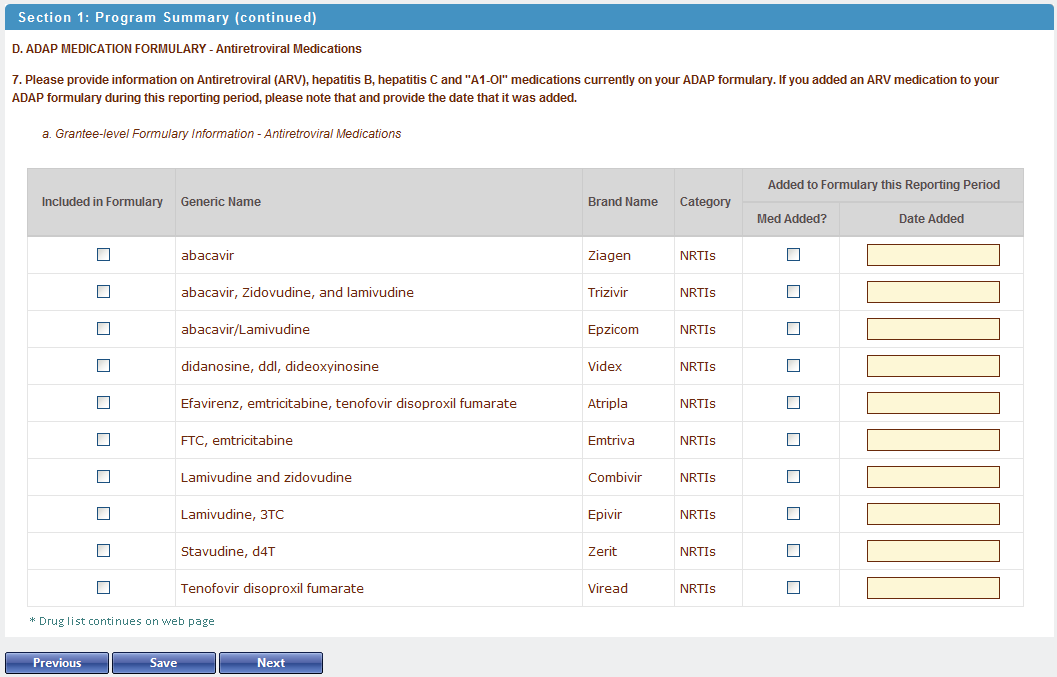This screenshot has height=677, width=1057.
Task: Enable Included in Formulary for Zerit
Action: 103,551
